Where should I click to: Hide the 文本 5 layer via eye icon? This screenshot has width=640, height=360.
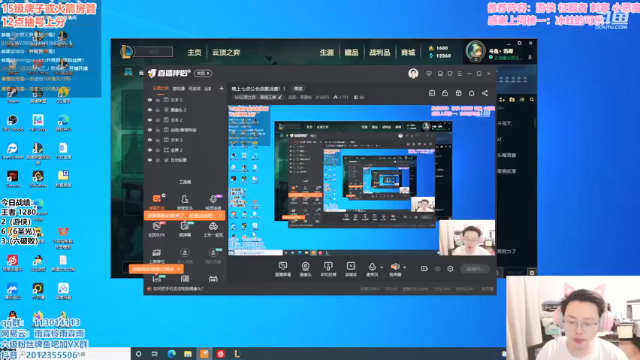pyautogui.click(x=150, y=100)
